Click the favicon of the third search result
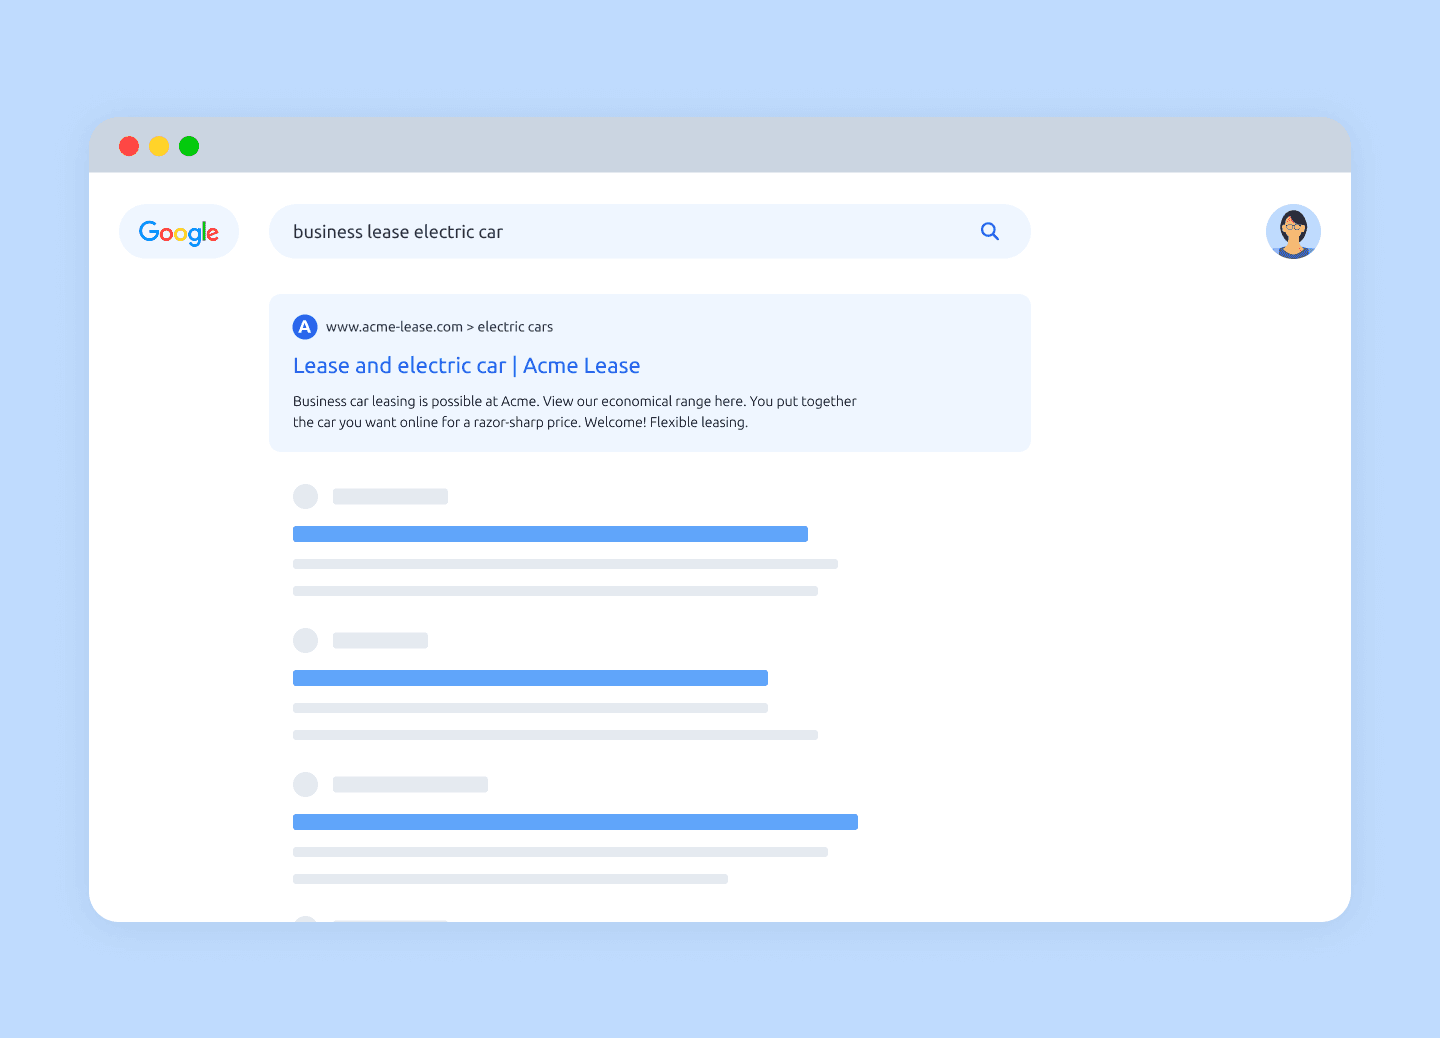The height and width of the screenshot is (1038, 1440). point(305,640)
